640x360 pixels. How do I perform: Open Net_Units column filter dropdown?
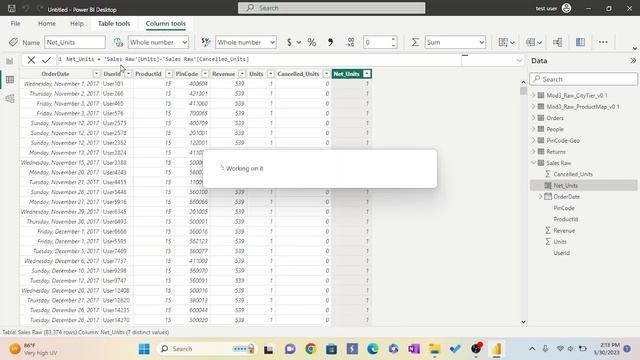[x=367, y=74]
